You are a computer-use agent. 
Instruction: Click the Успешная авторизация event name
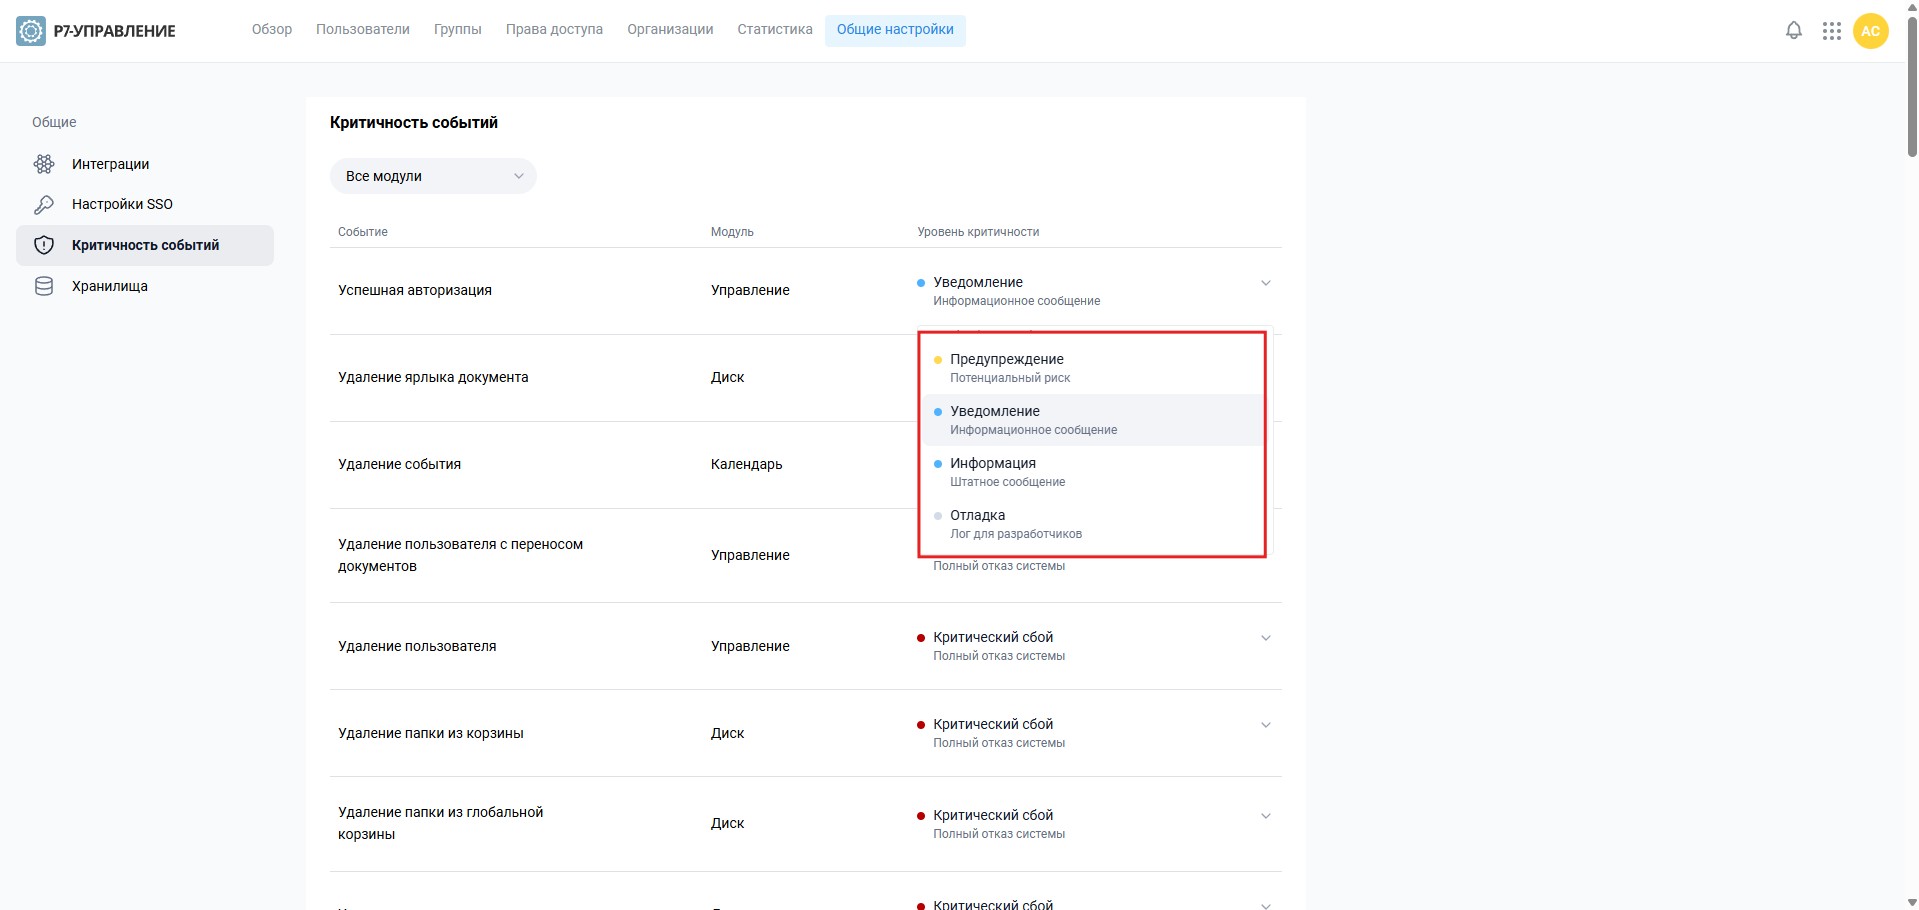coord(415,290)
